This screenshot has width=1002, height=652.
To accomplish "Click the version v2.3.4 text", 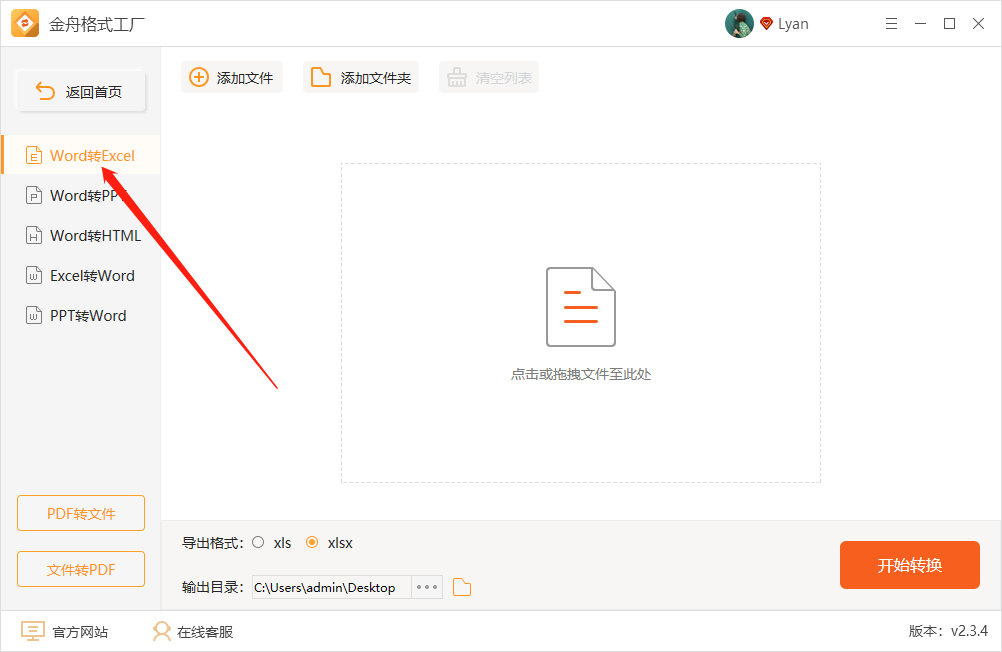I will click(948, 631).
